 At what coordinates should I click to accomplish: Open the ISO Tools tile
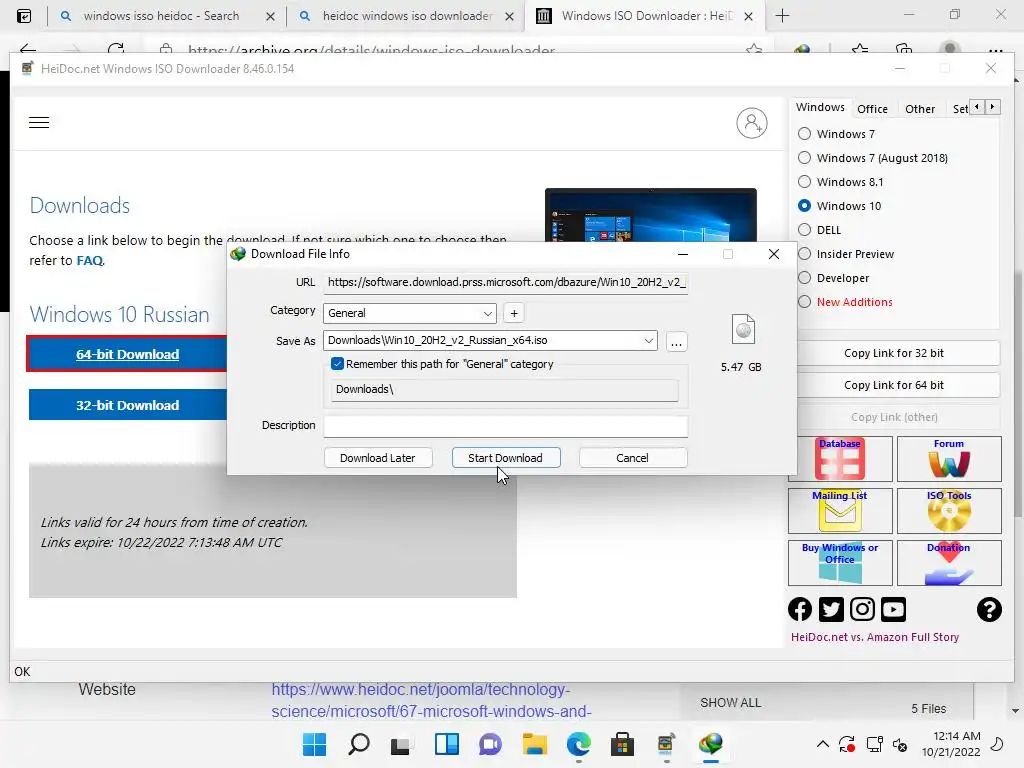949,511
